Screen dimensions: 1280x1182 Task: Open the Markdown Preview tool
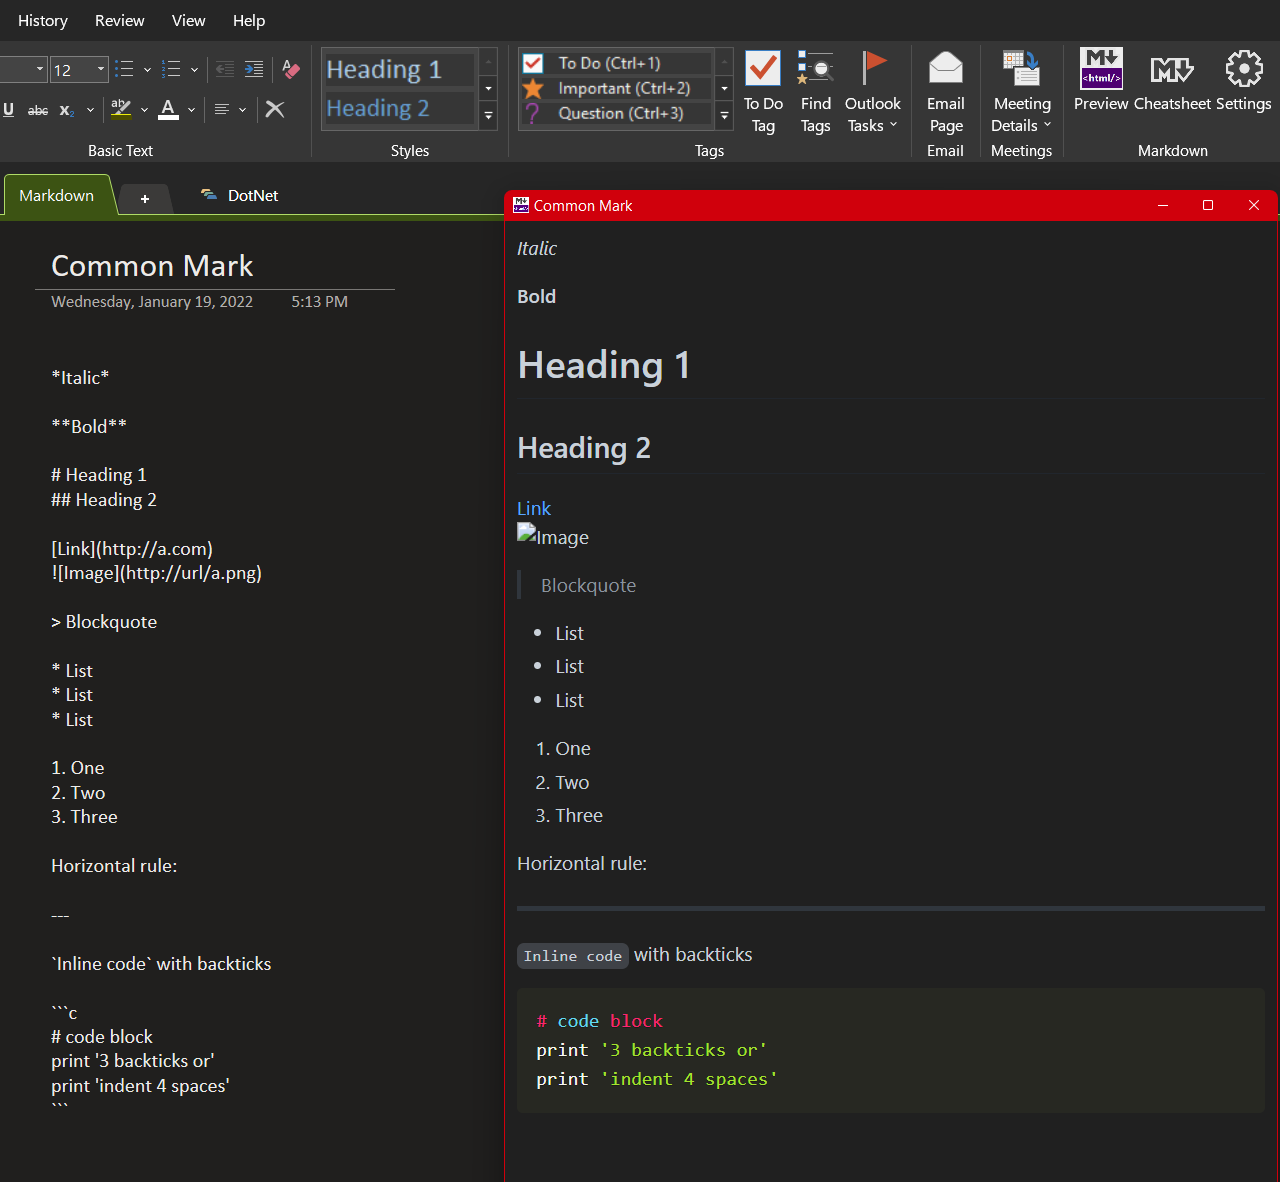(1101, 80)
